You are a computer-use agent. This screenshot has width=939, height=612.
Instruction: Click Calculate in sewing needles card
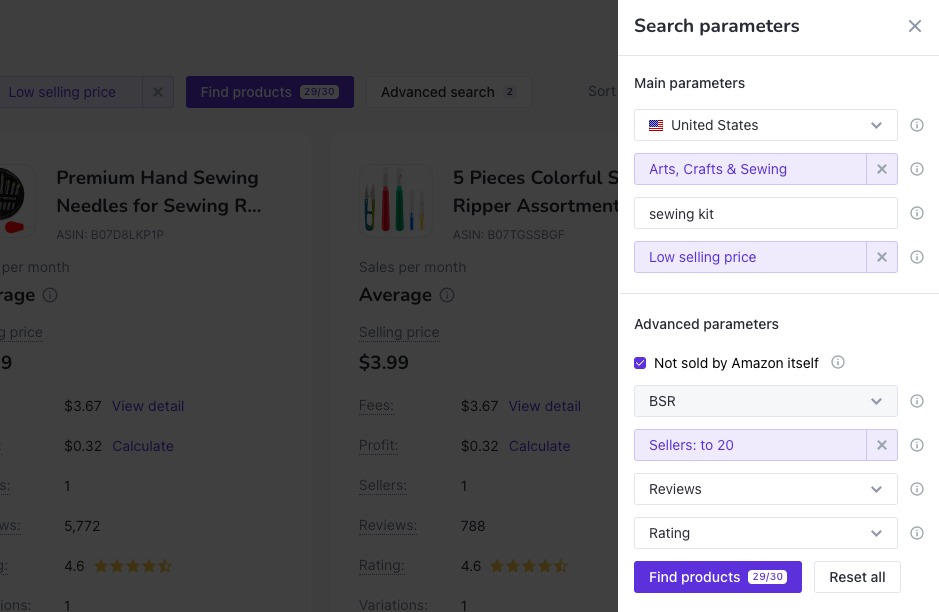coord(143,446)
